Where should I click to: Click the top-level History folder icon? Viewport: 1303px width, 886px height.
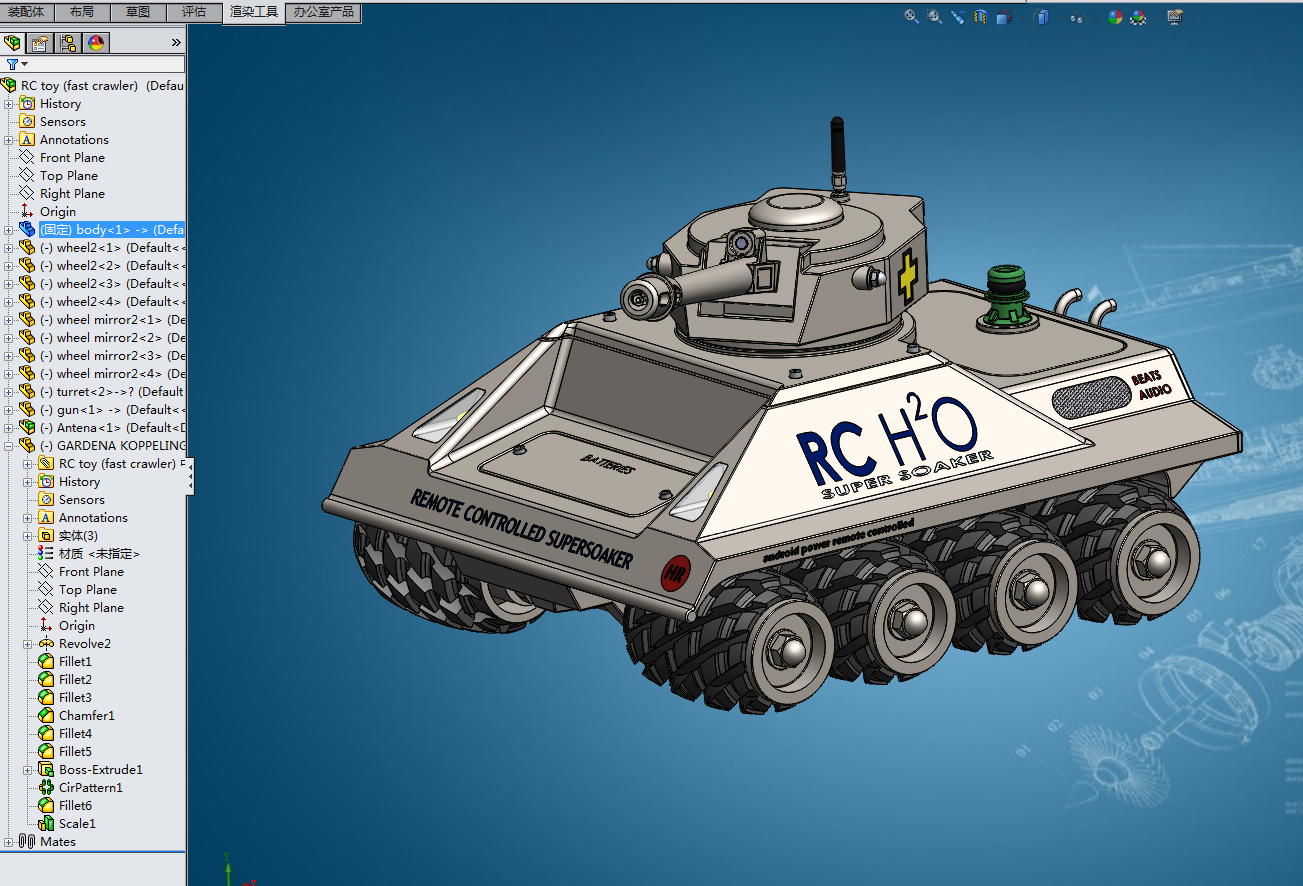(27, 104)
